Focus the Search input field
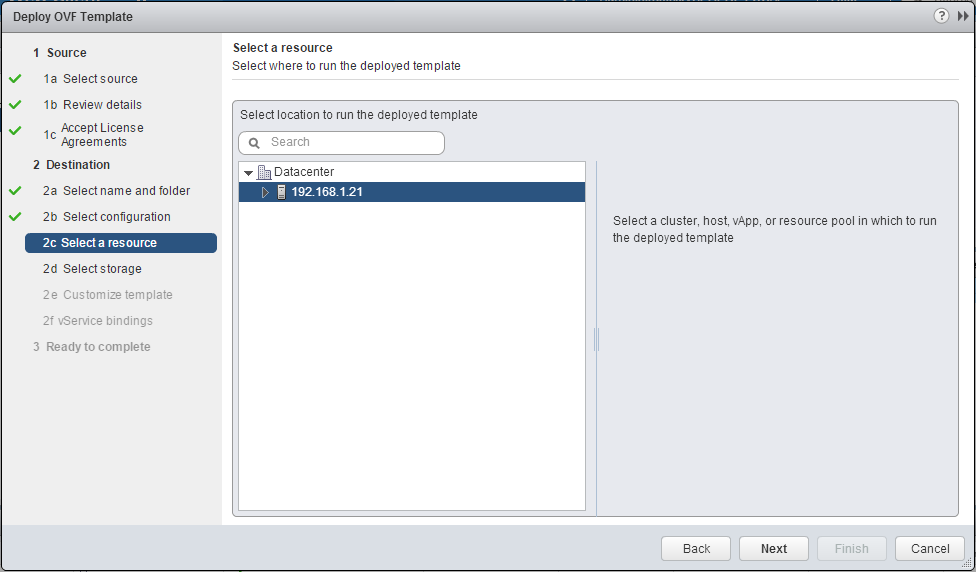Viewport: 976px width, 572px height. point(352,143)
